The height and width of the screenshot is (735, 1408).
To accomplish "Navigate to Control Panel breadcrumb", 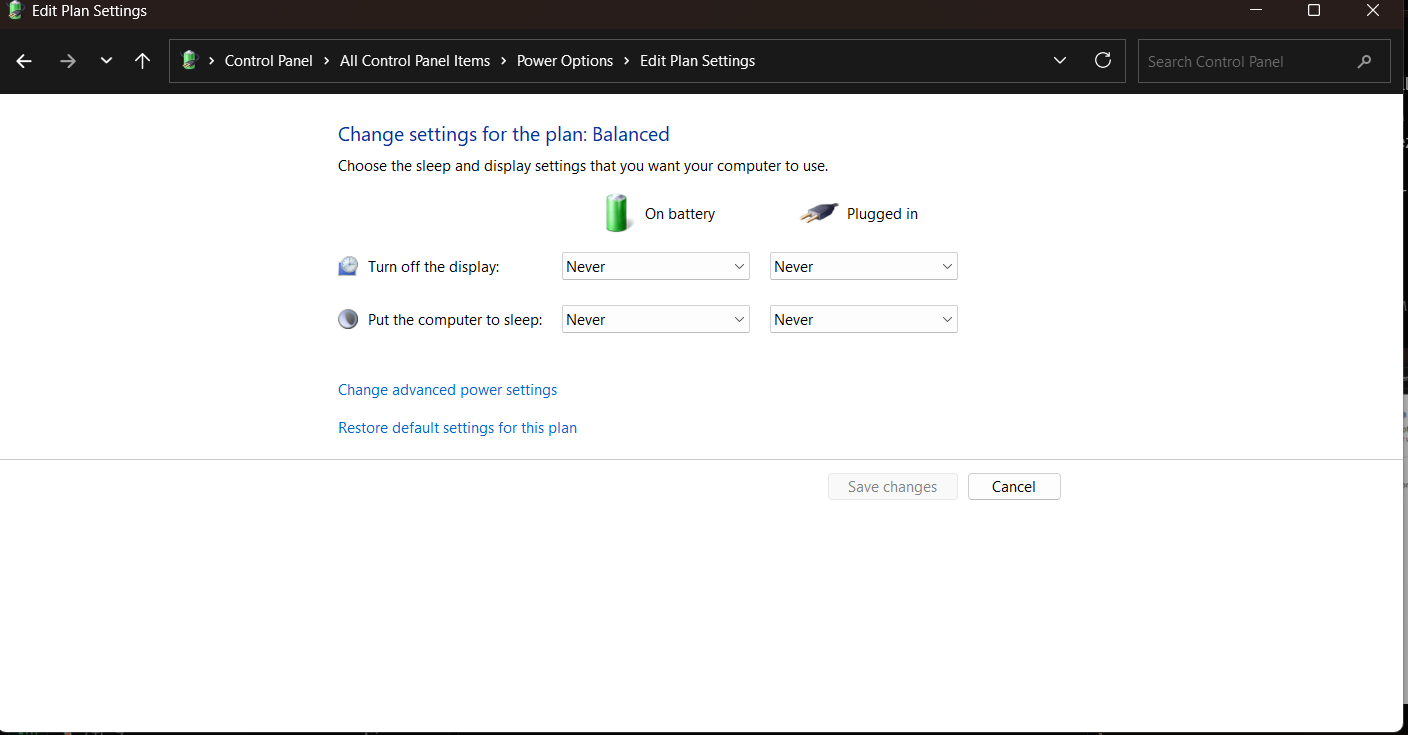I will coord(269,61).
